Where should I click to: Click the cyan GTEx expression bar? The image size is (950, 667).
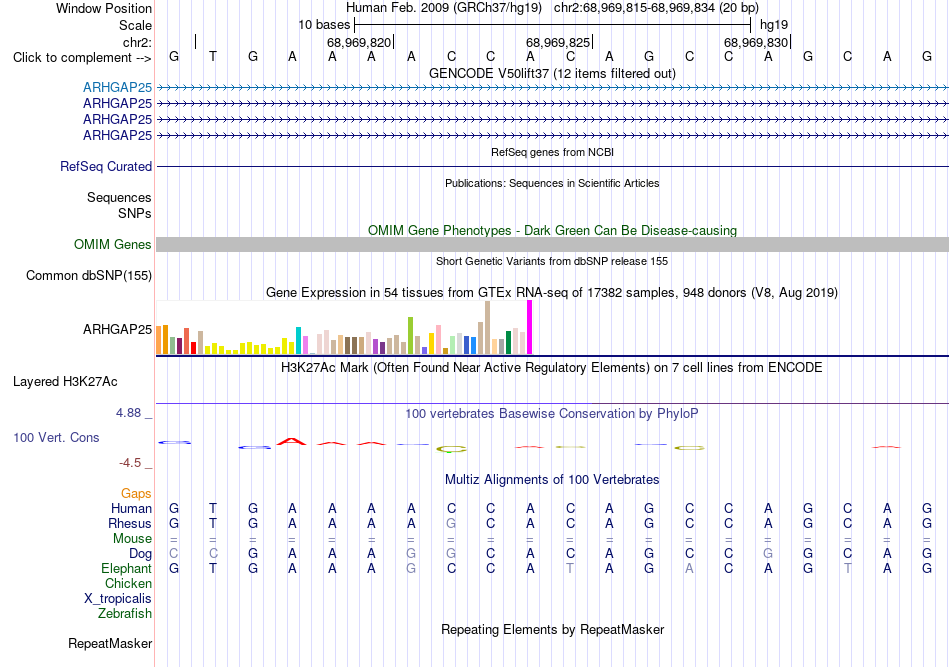click(298, 340)
